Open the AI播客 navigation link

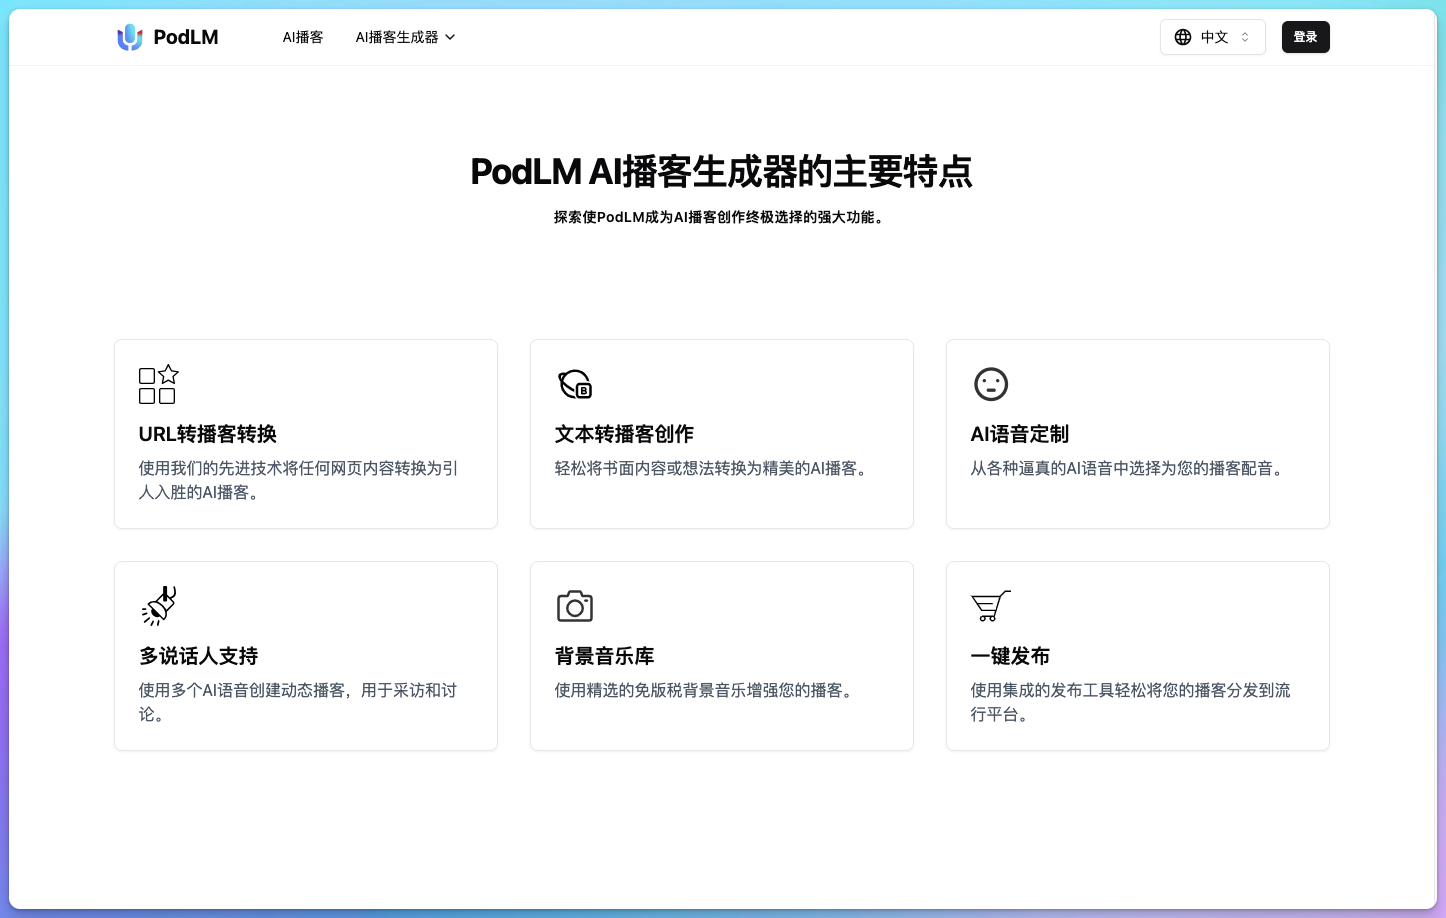303,37
